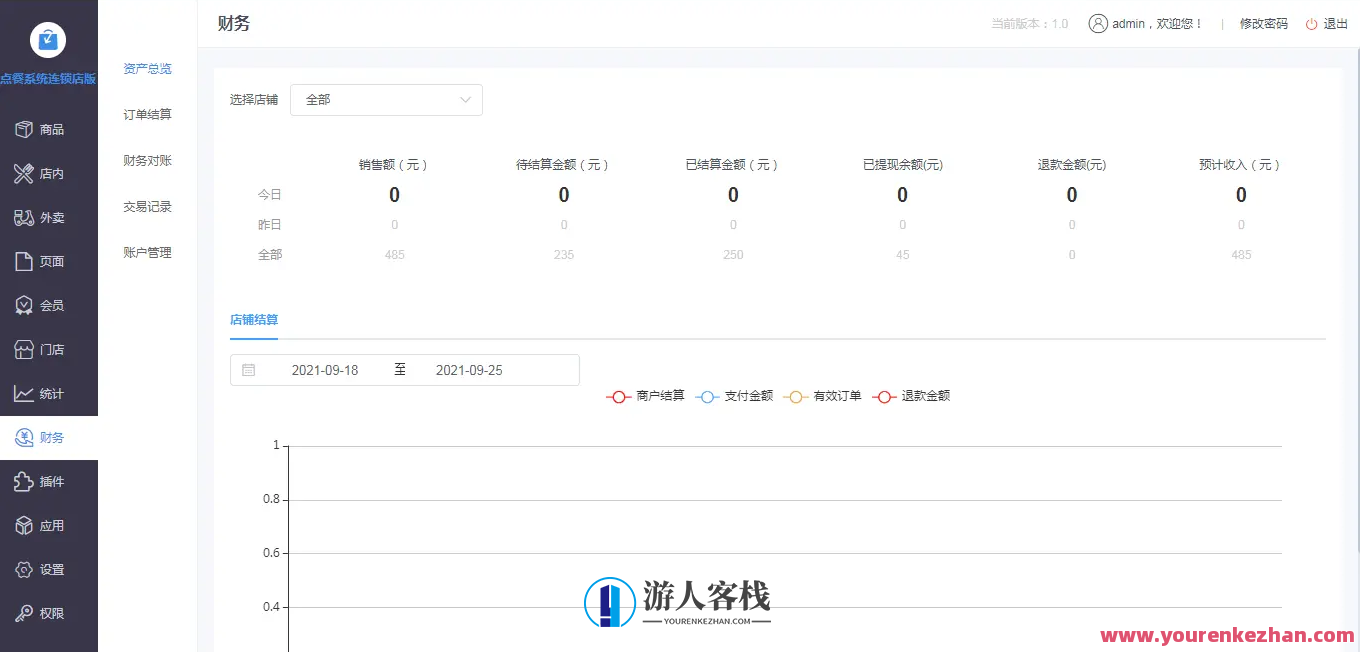Image resolution: width=1360 pixels, height=652 pixels.
Task: Open 交易记录 from the submenu
Action: (x=147, y=206)
